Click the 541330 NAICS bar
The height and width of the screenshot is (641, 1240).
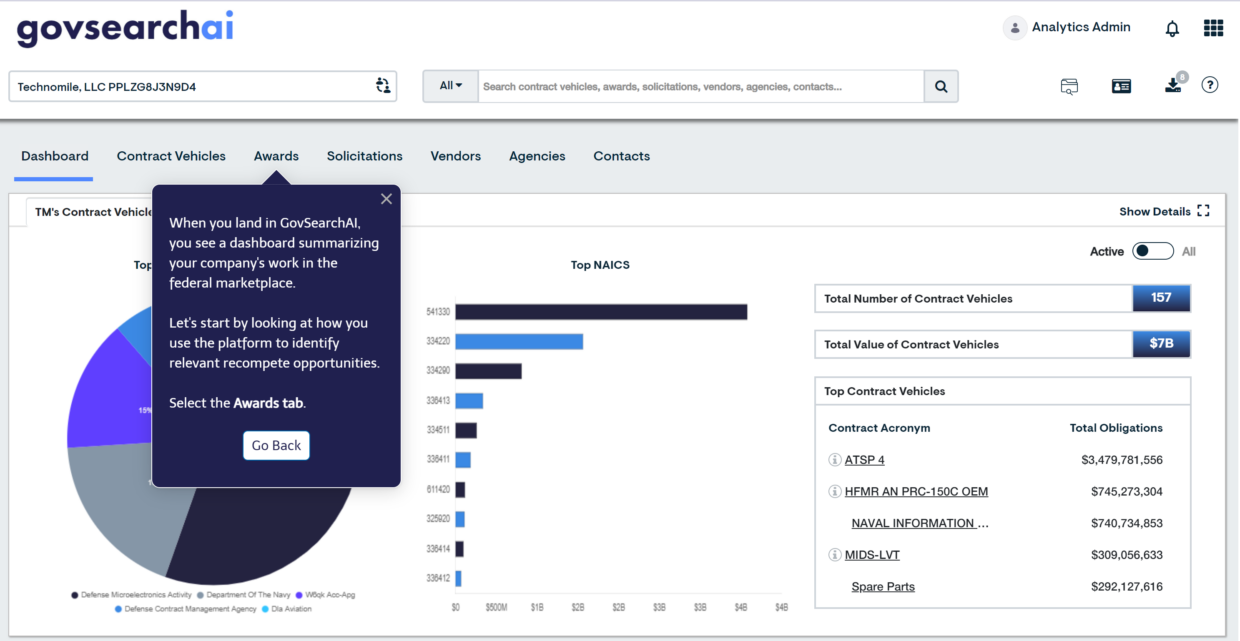coord(601,312)
